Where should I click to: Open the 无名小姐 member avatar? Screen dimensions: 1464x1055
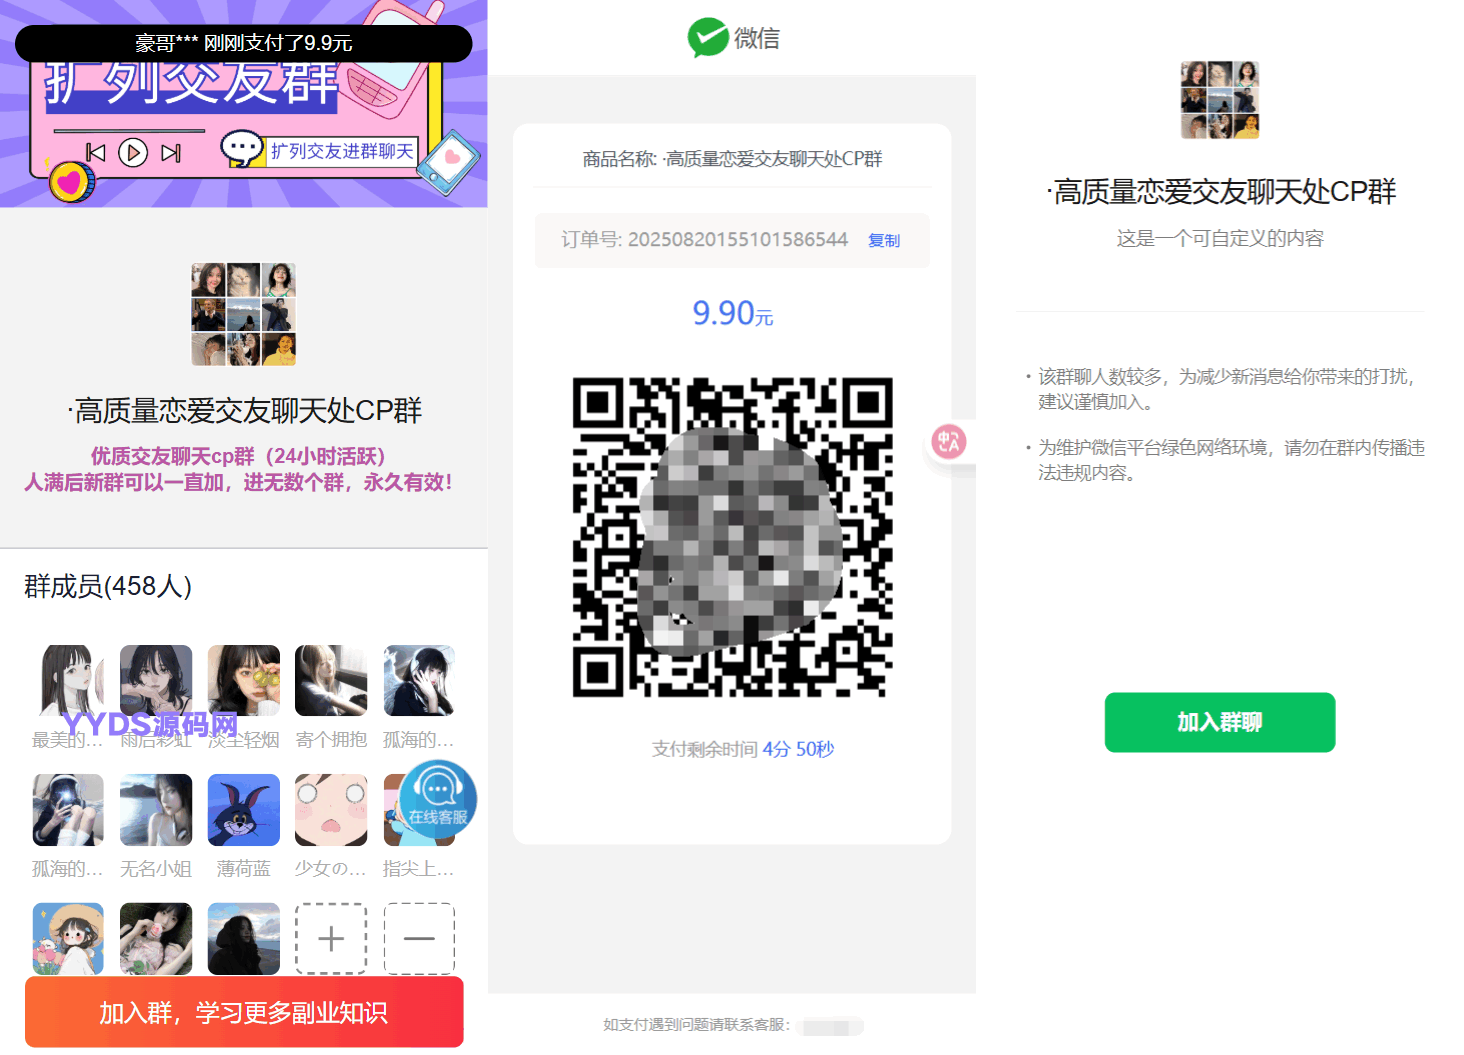pyautogui.click(x=156, y=810)
